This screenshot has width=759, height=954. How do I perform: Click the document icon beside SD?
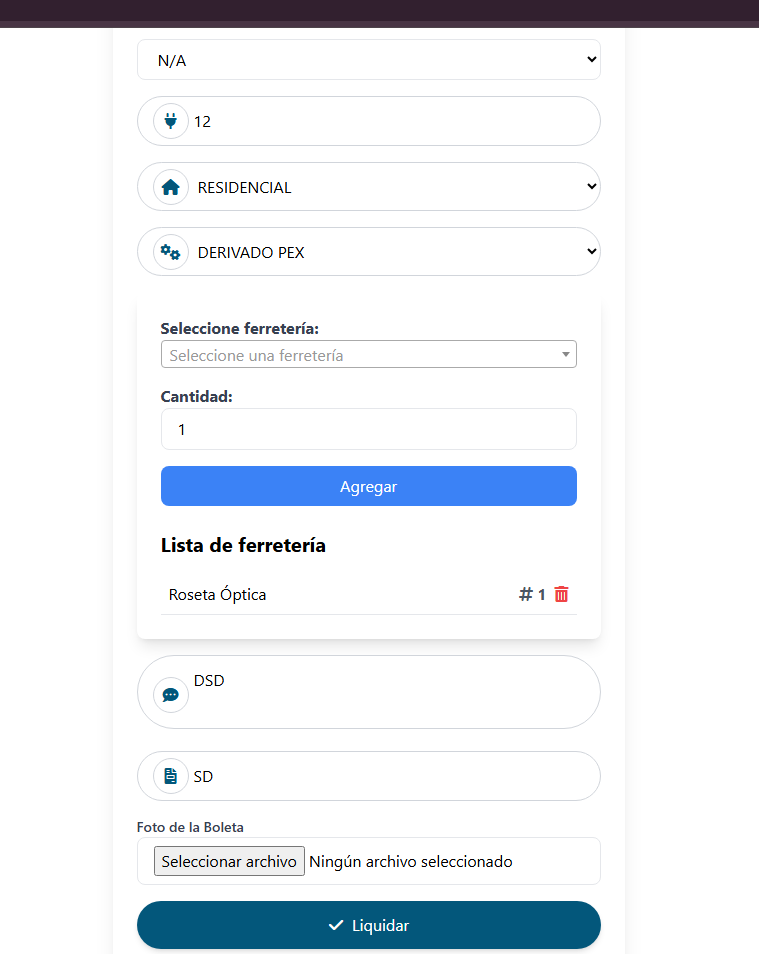[x=171, y=776]
